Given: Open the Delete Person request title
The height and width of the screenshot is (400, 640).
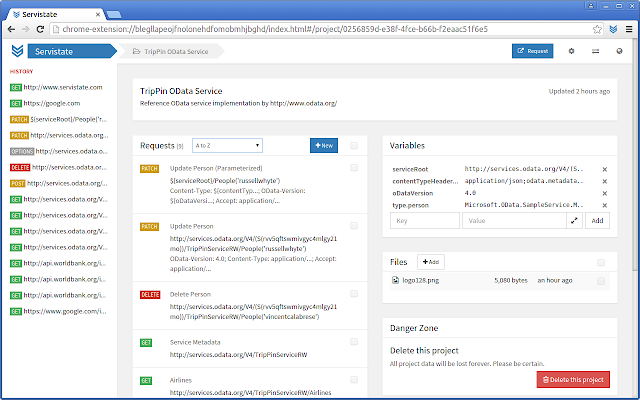Looking at the screenshot, I should (190, 294).
